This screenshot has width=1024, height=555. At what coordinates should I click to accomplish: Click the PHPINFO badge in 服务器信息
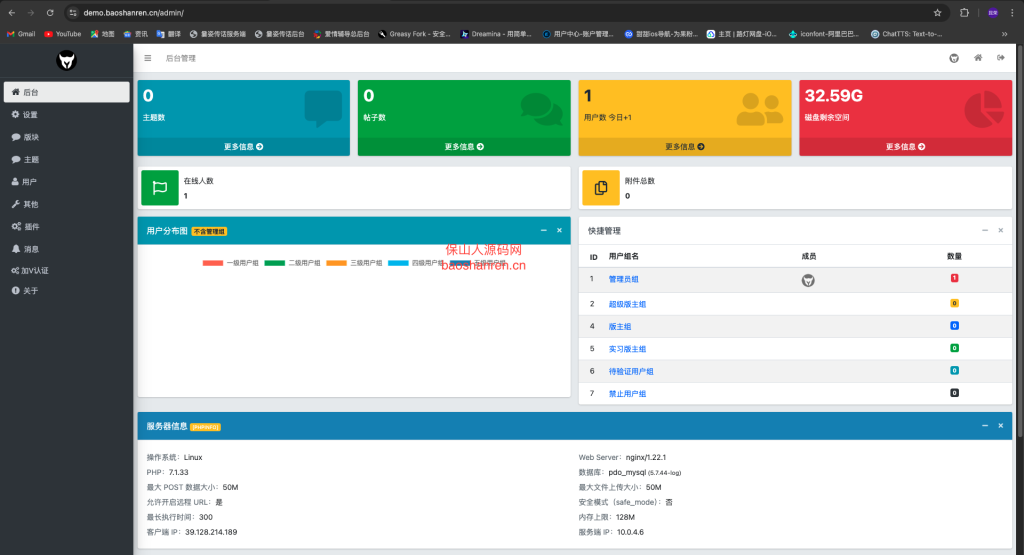pos(206,427)
